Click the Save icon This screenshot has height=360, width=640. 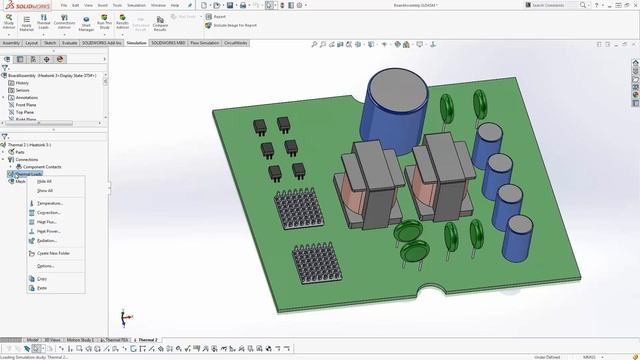point(230,5)
